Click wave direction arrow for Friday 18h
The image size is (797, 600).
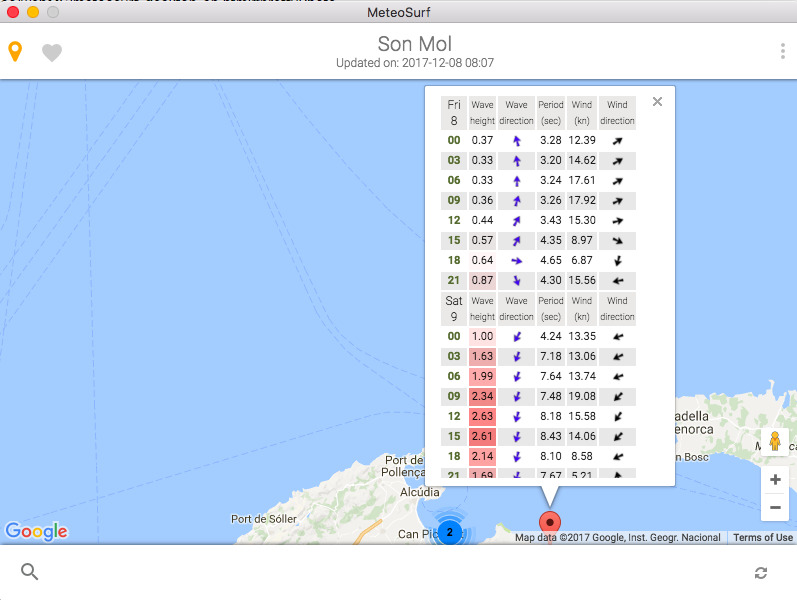coord(516,261)
